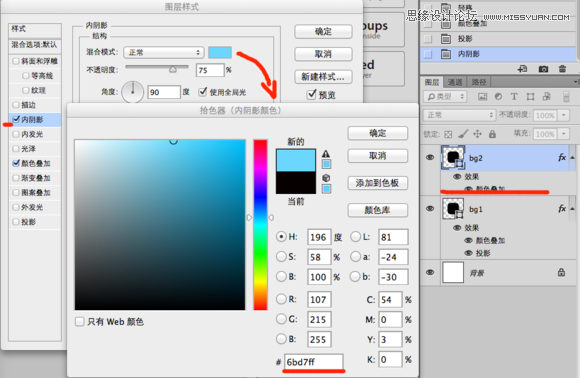This screenshot has width=580, height=378.
Task: Click the search icon in the 类型 filter
Action: click(x=431, y=97)
